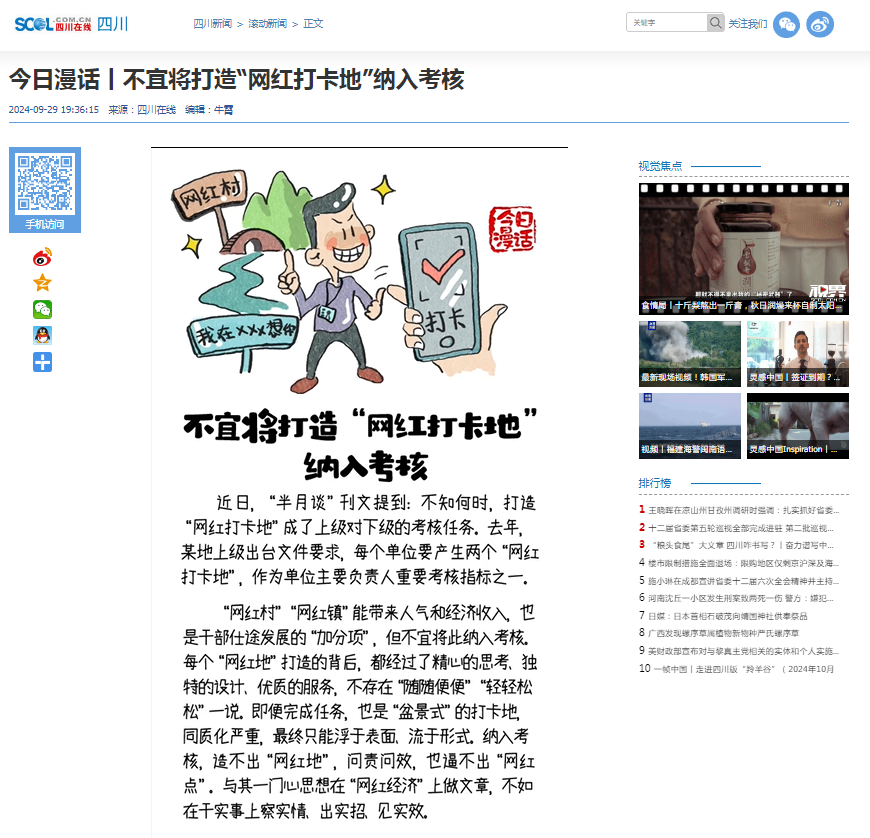Open ranking 9 美财政部宣布 article
This screenshot has height=838, width=870.
tap(743, 650)
